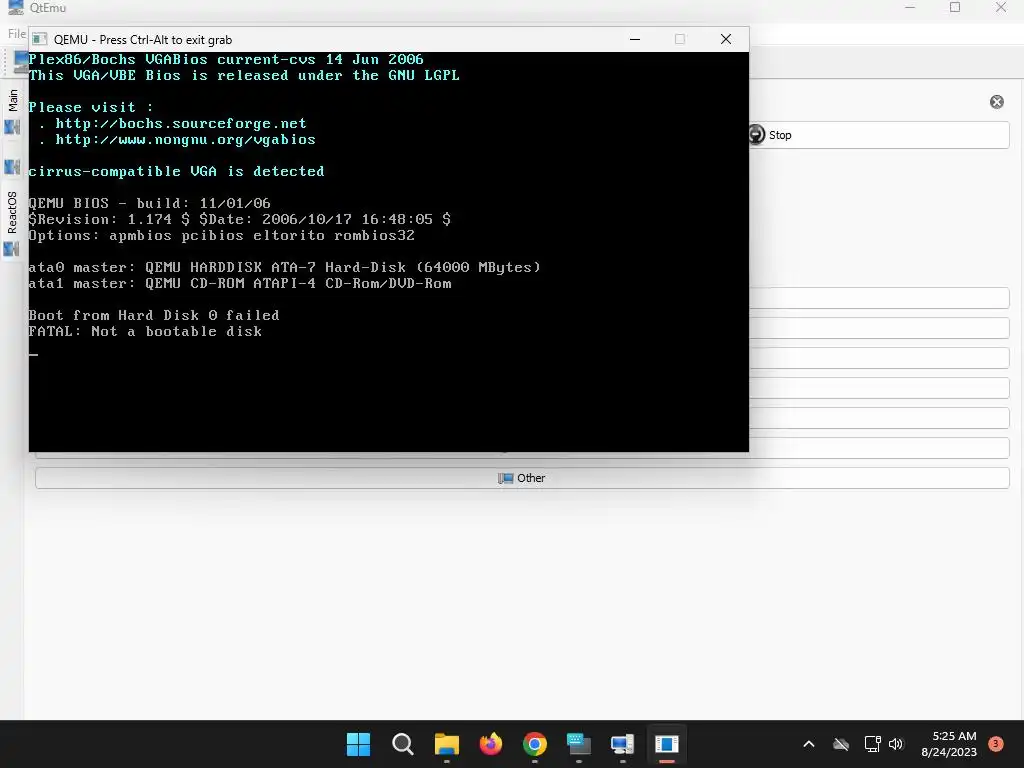This screenshot has height=768, width=1024.
Task: Open the network tray icon
Action: point(872,744)
